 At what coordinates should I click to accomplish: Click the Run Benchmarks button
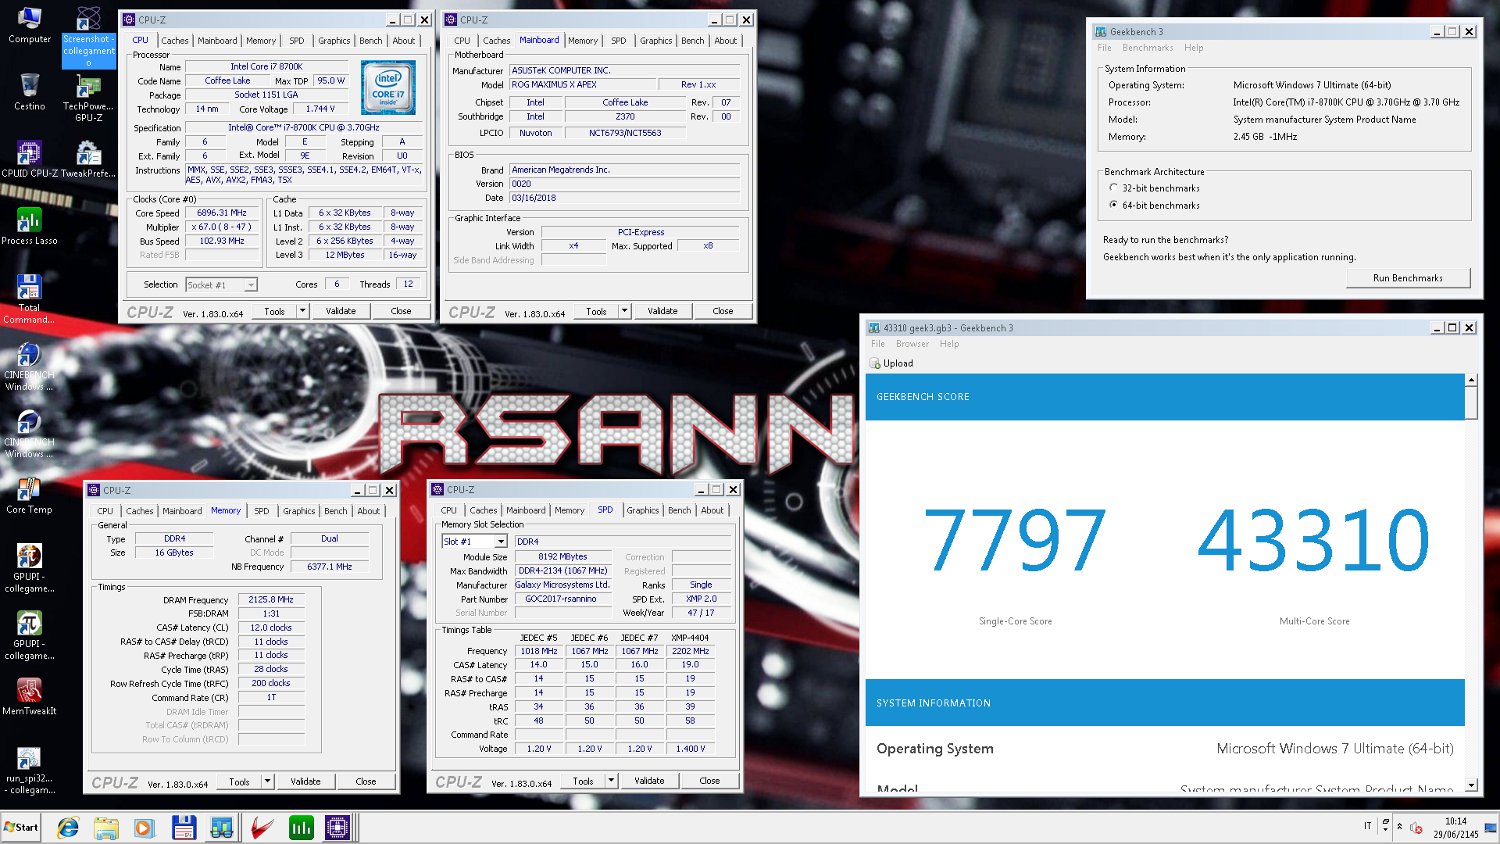pyautogui.click(x=1408, y=278)
